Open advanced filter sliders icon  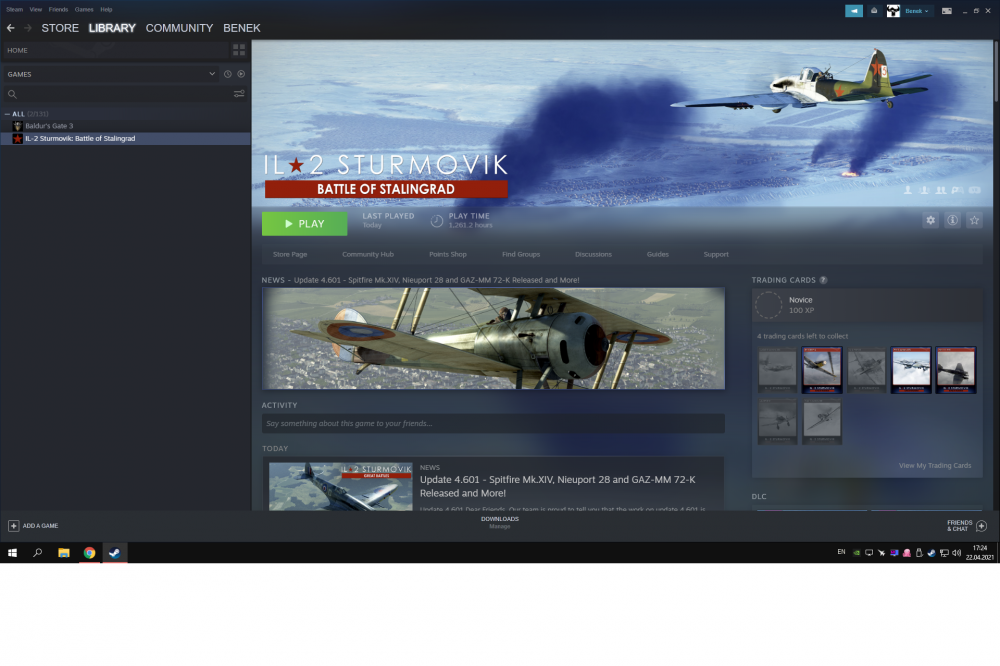239,94
